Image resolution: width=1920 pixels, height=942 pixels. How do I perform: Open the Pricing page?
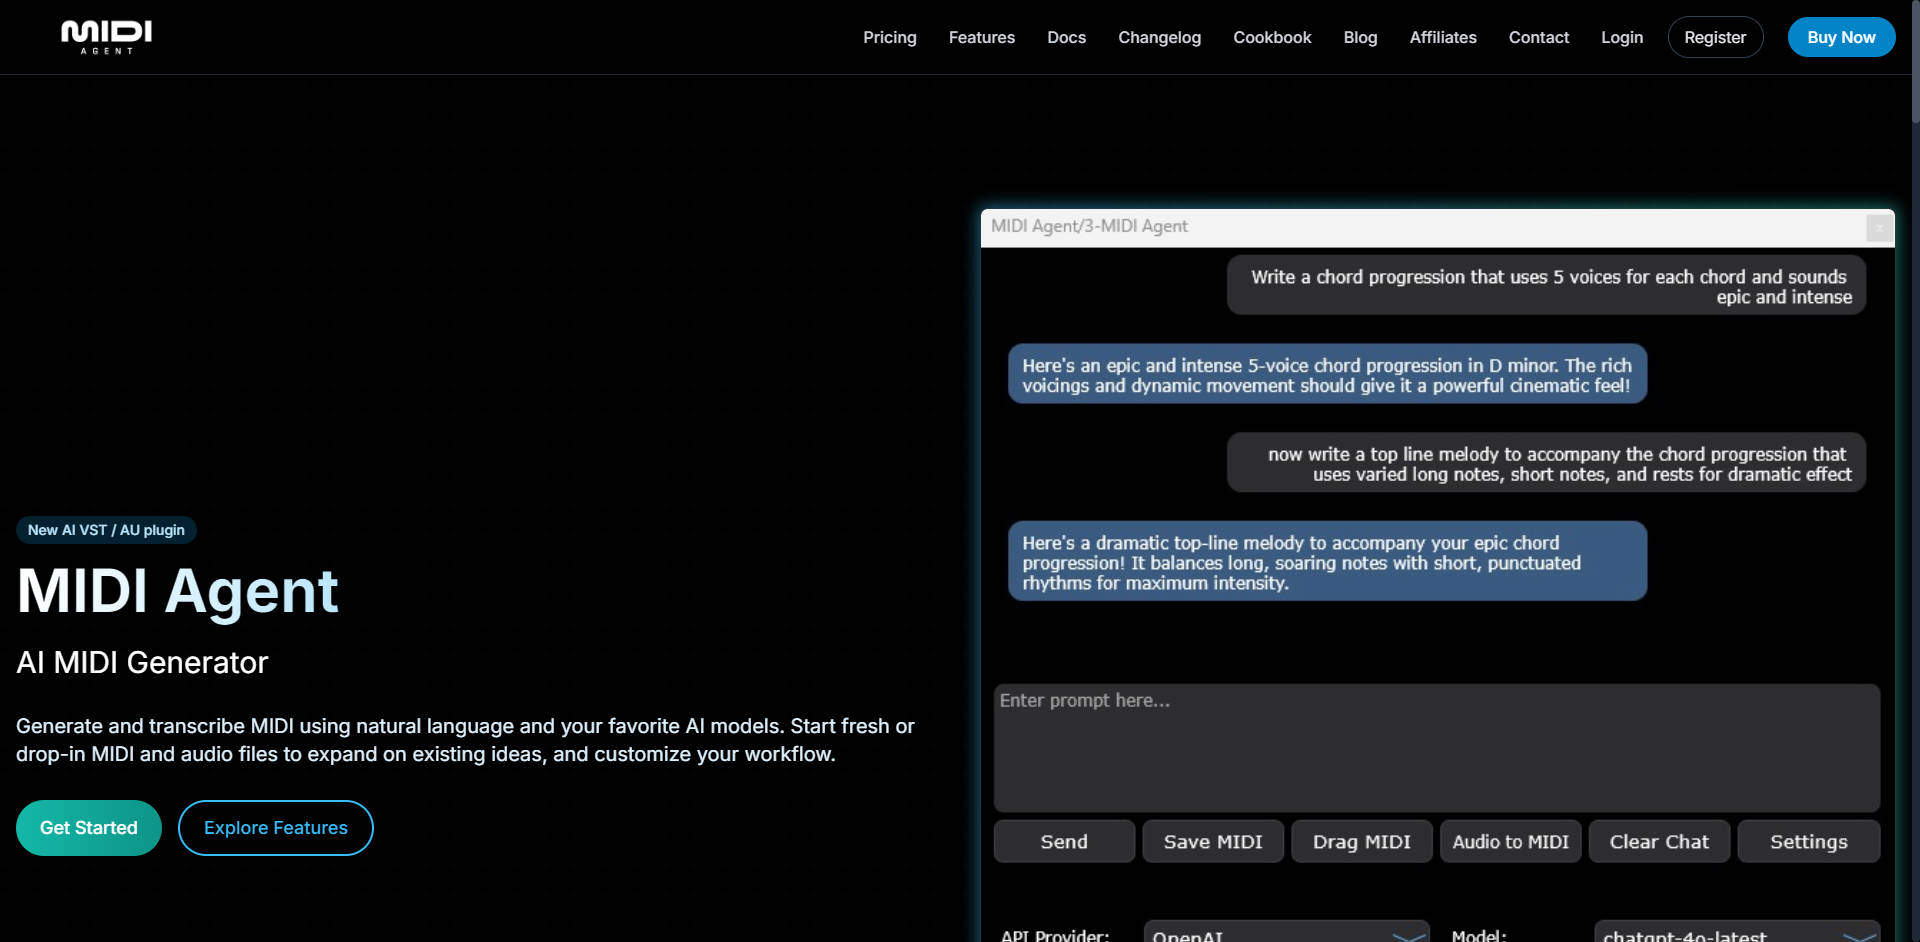(x=890, y=37)
